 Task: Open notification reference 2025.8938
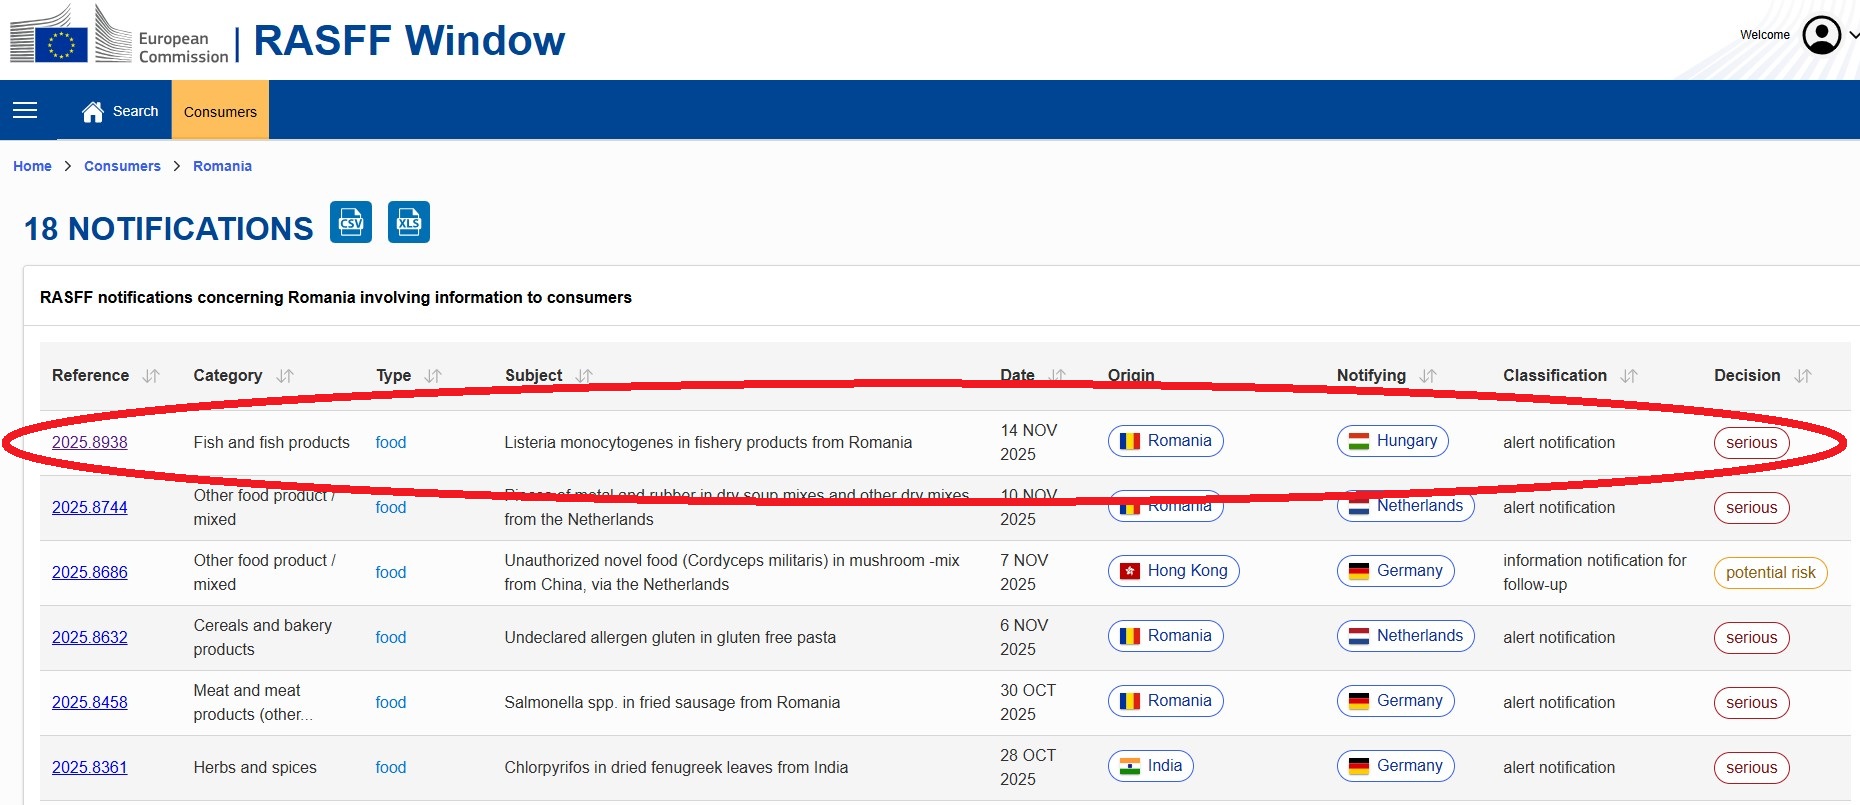[x=90, y=442]
